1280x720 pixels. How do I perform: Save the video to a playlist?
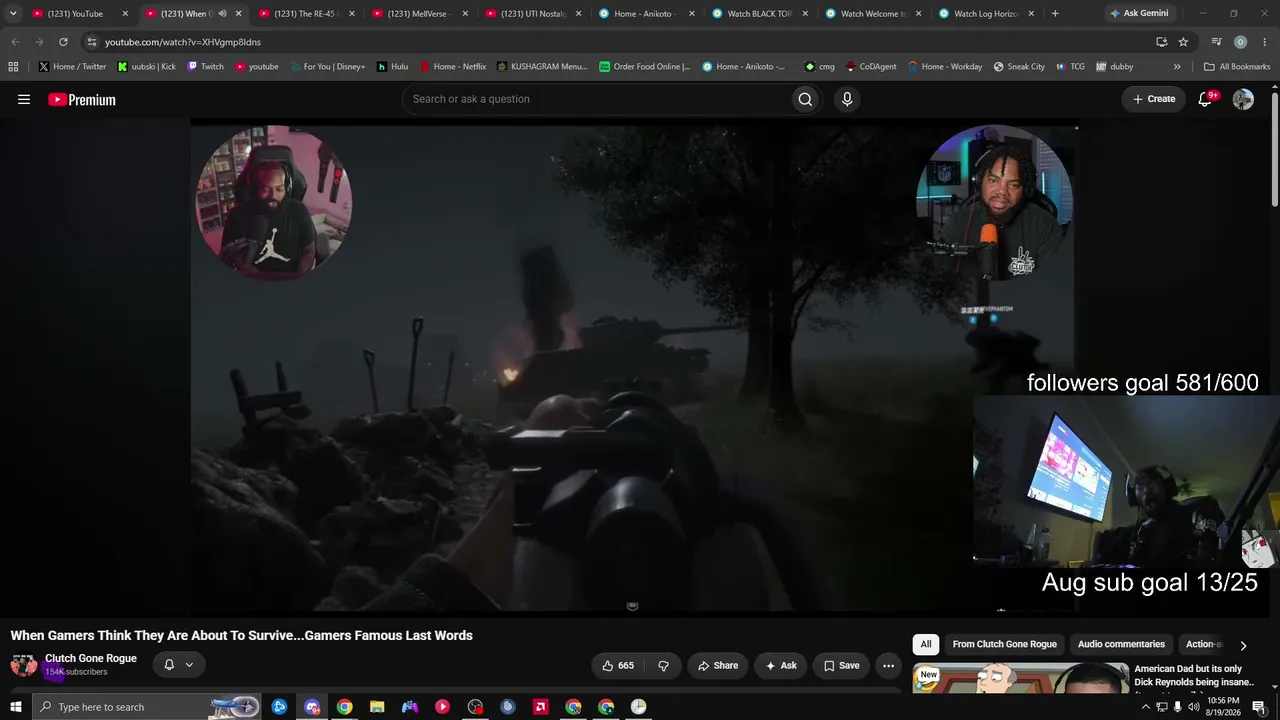pos(841,666)
